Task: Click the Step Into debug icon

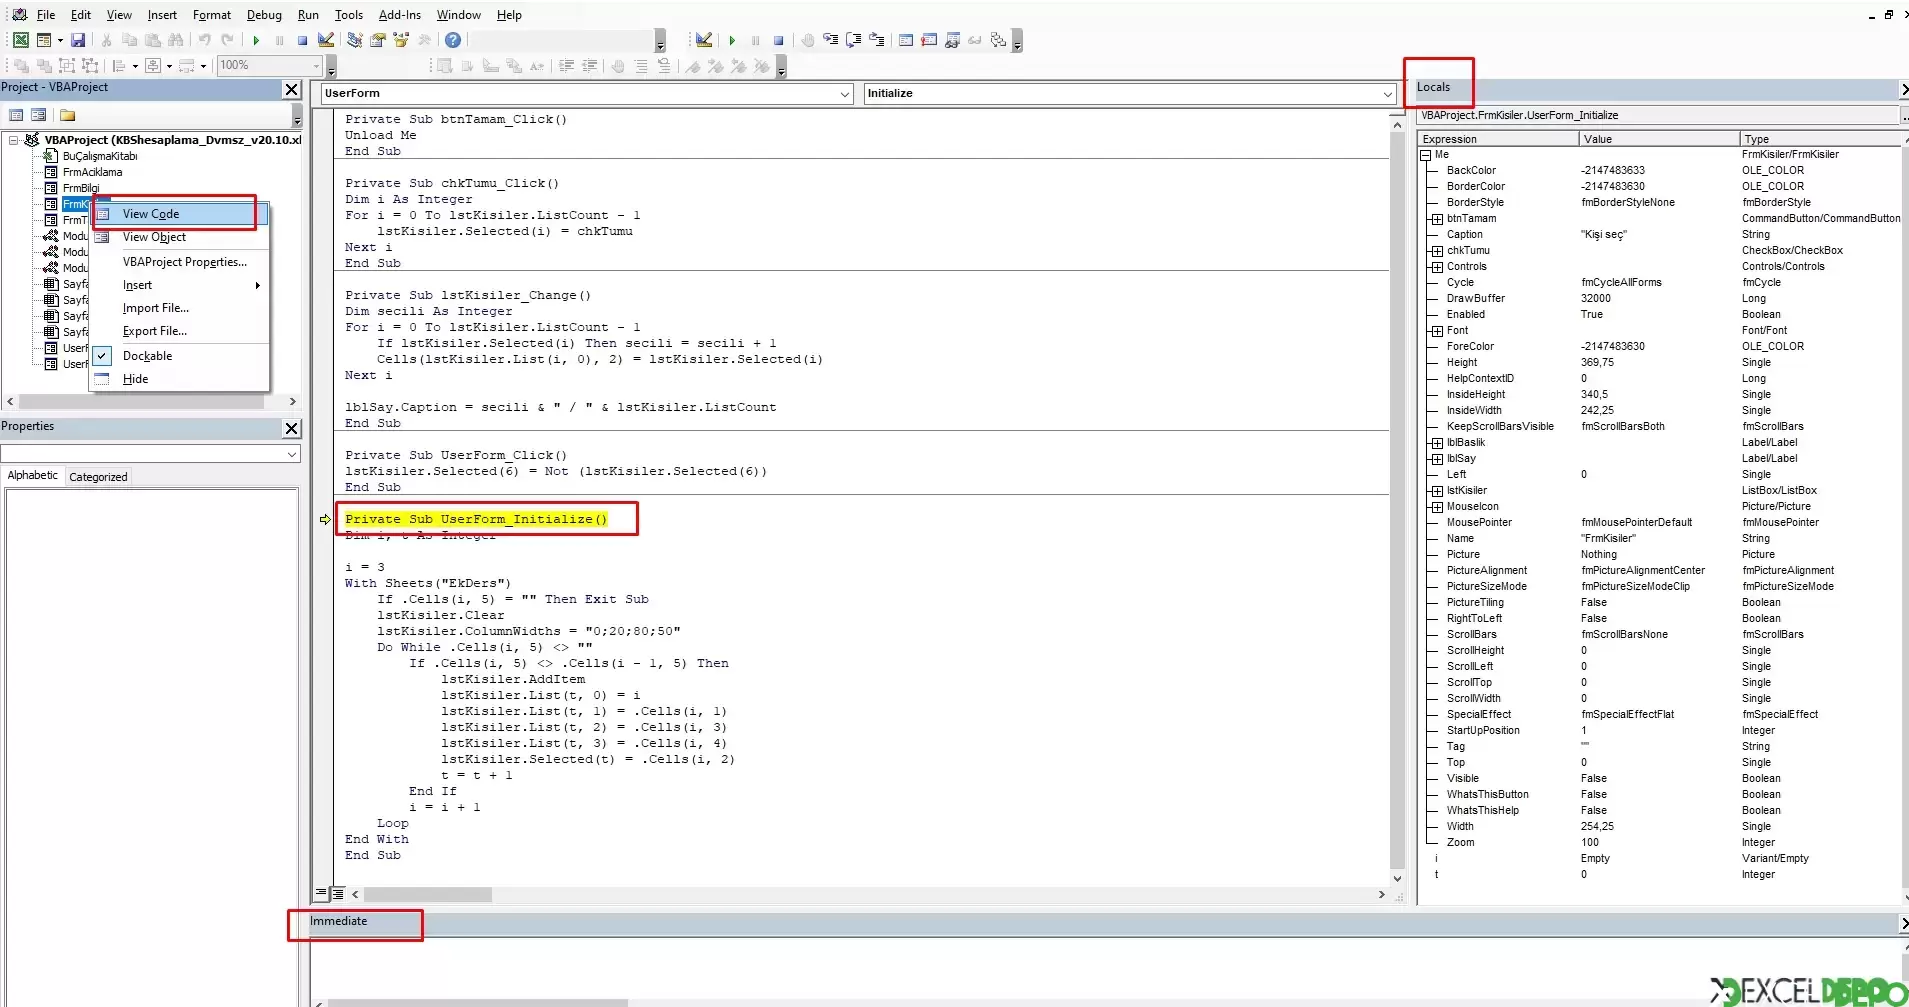Action: 830,40
